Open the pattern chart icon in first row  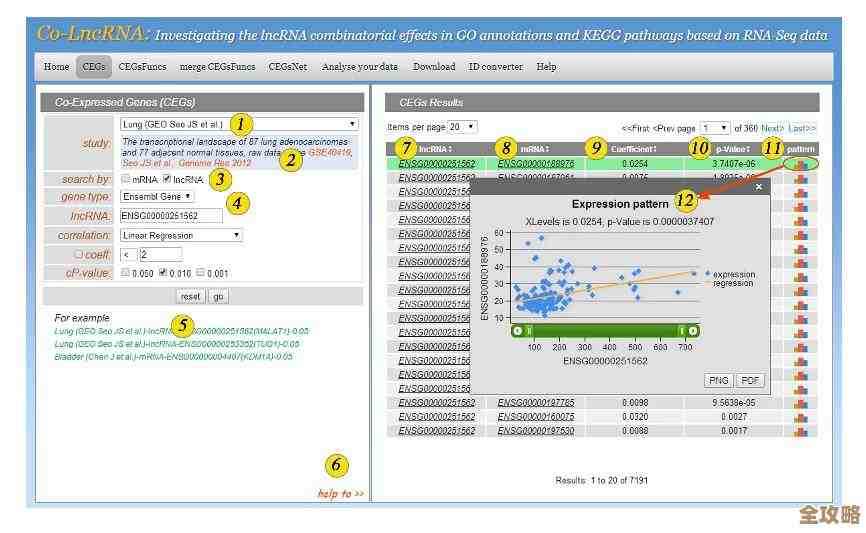click(800, 164)
